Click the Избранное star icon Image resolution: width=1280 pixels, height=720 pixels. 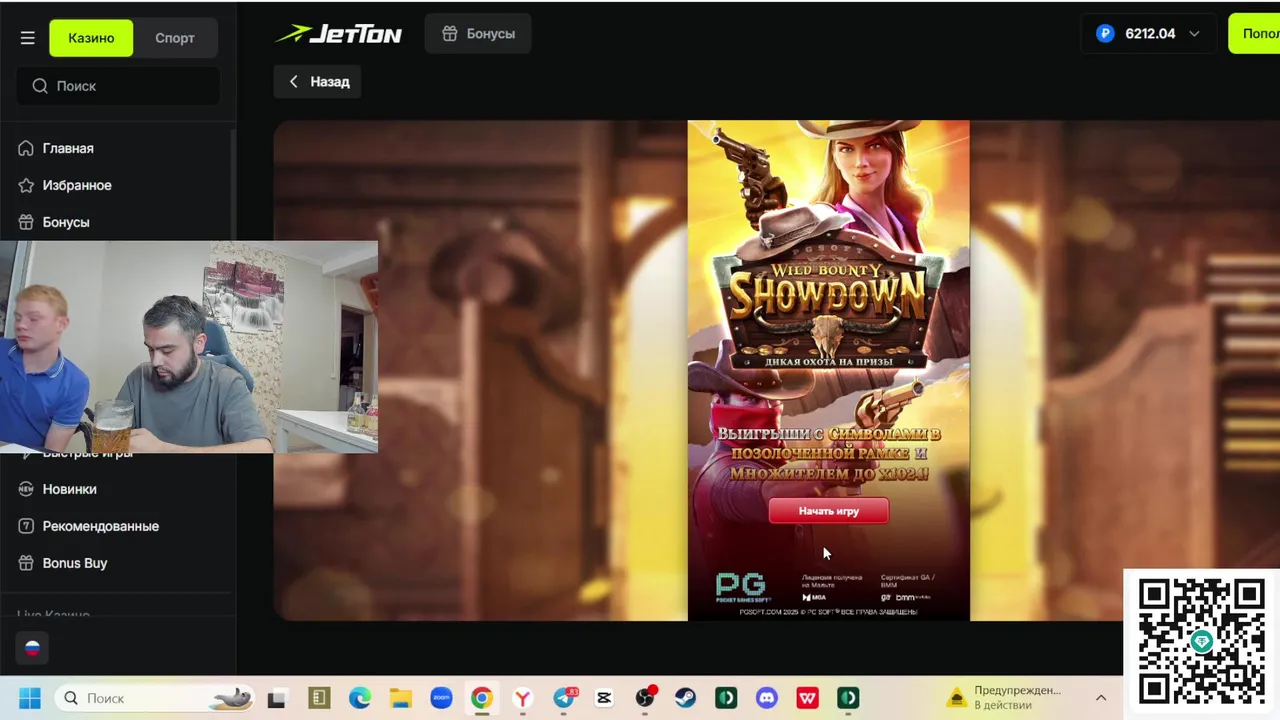pyautogui.click(x=26, y=185)
